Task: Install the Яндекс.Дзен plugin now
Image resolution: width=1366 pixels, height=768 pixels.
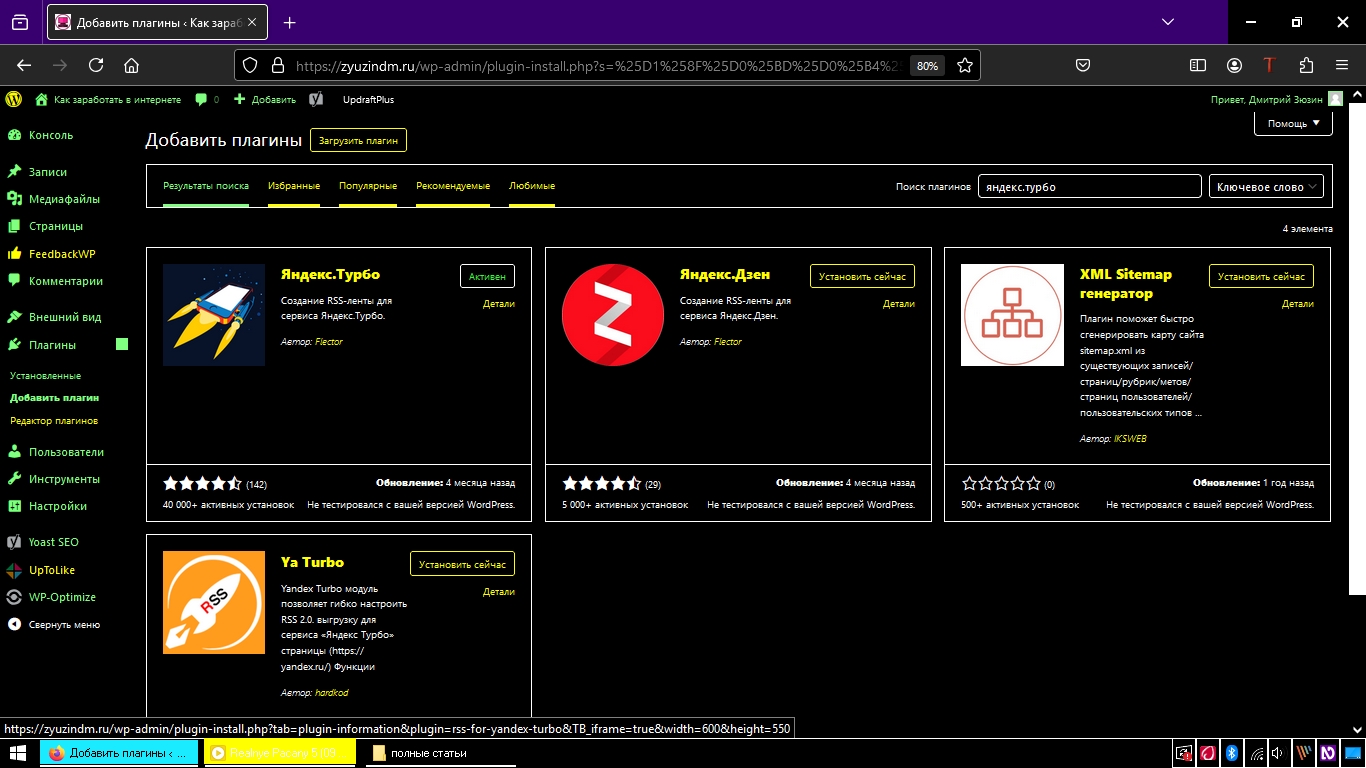Action: [x=862, y=276]
